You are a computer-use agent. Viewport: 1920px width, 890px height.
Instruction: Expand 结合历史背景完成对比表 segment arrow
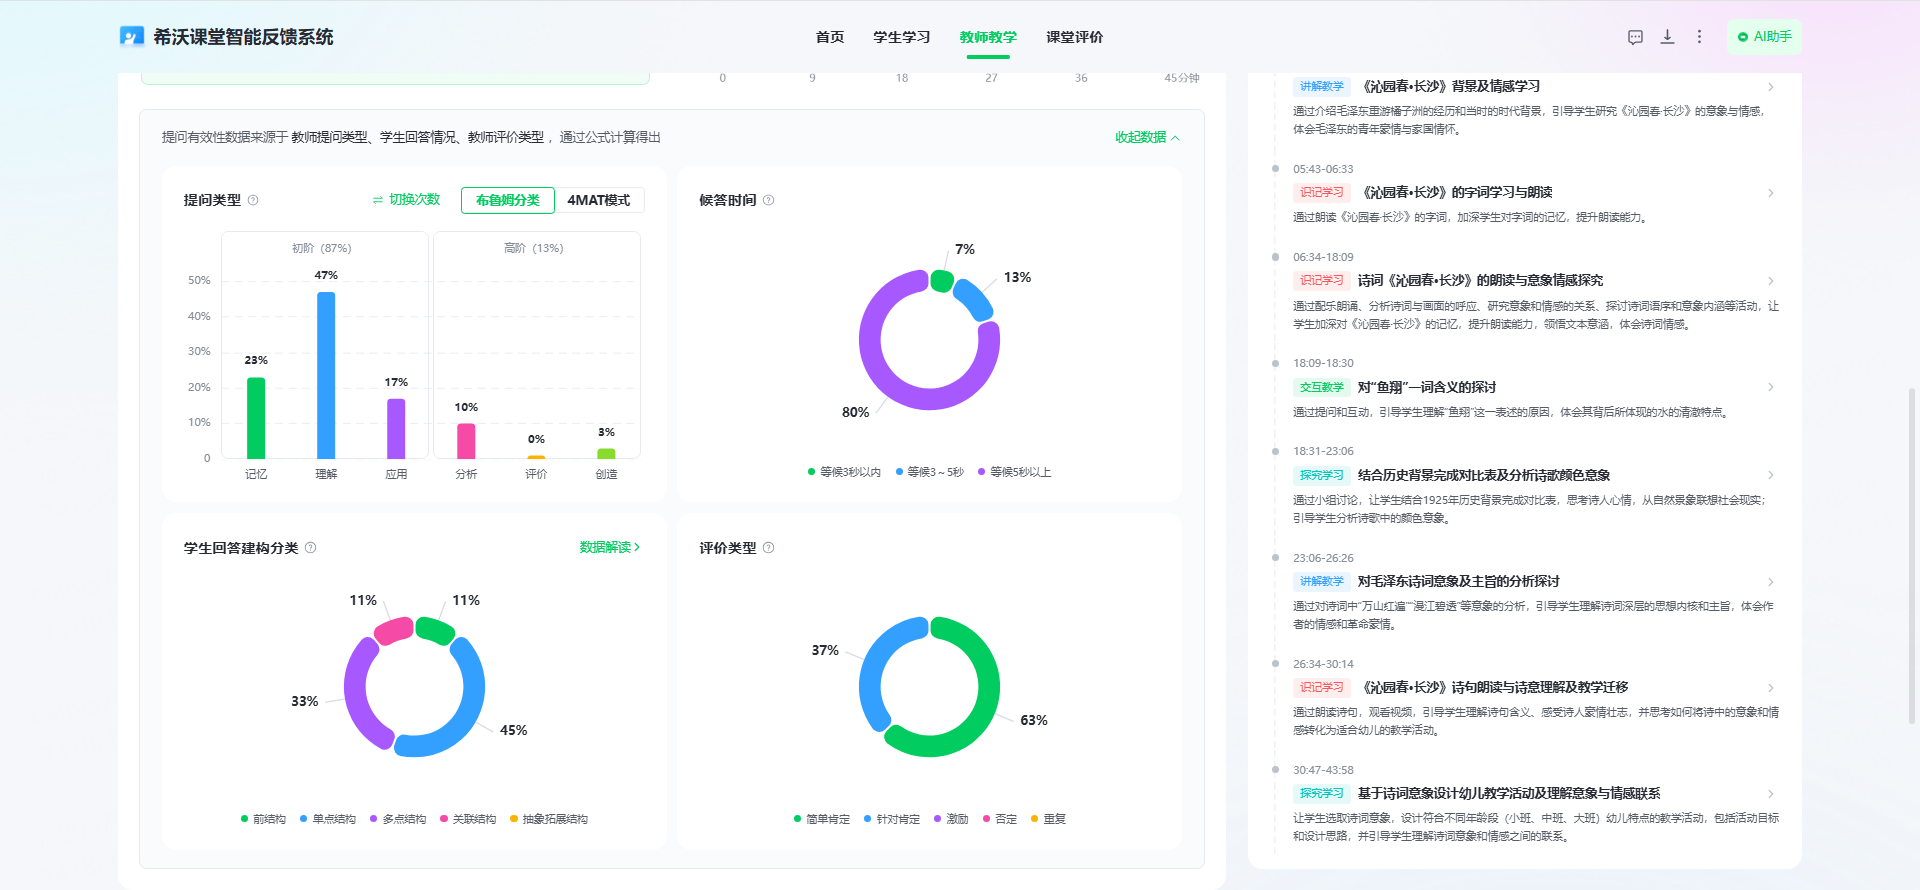[1770, 476]
